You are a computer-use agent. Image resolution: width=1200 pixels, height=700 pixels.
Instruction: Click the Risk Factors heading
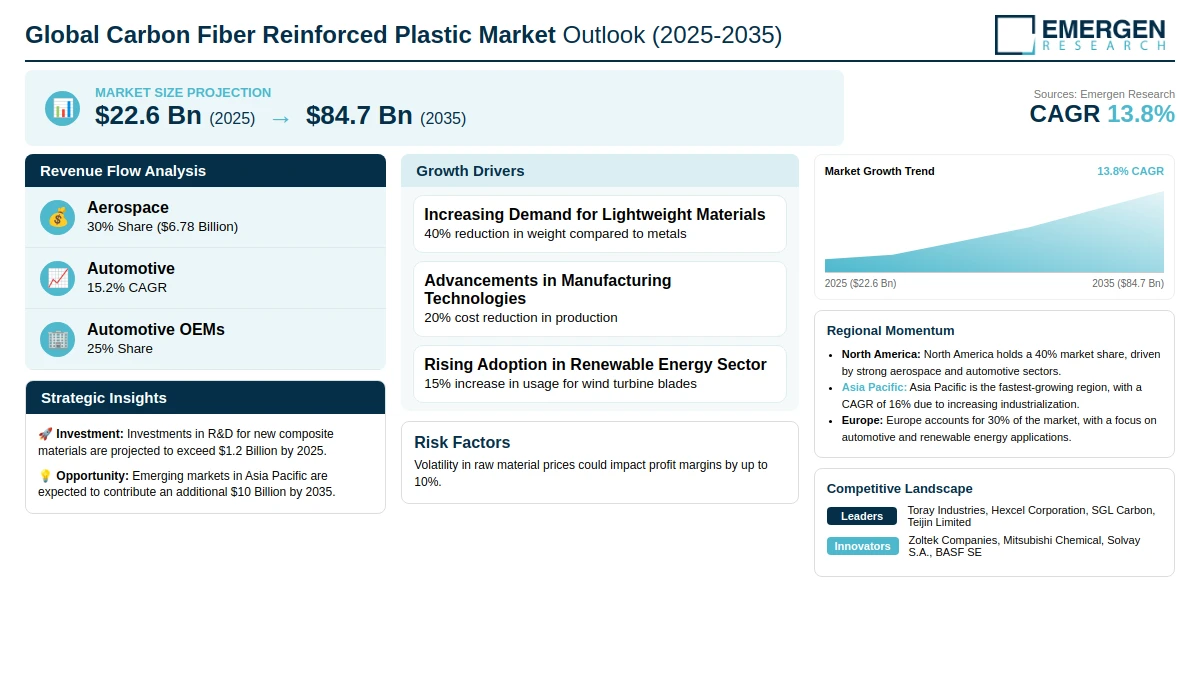462,443
